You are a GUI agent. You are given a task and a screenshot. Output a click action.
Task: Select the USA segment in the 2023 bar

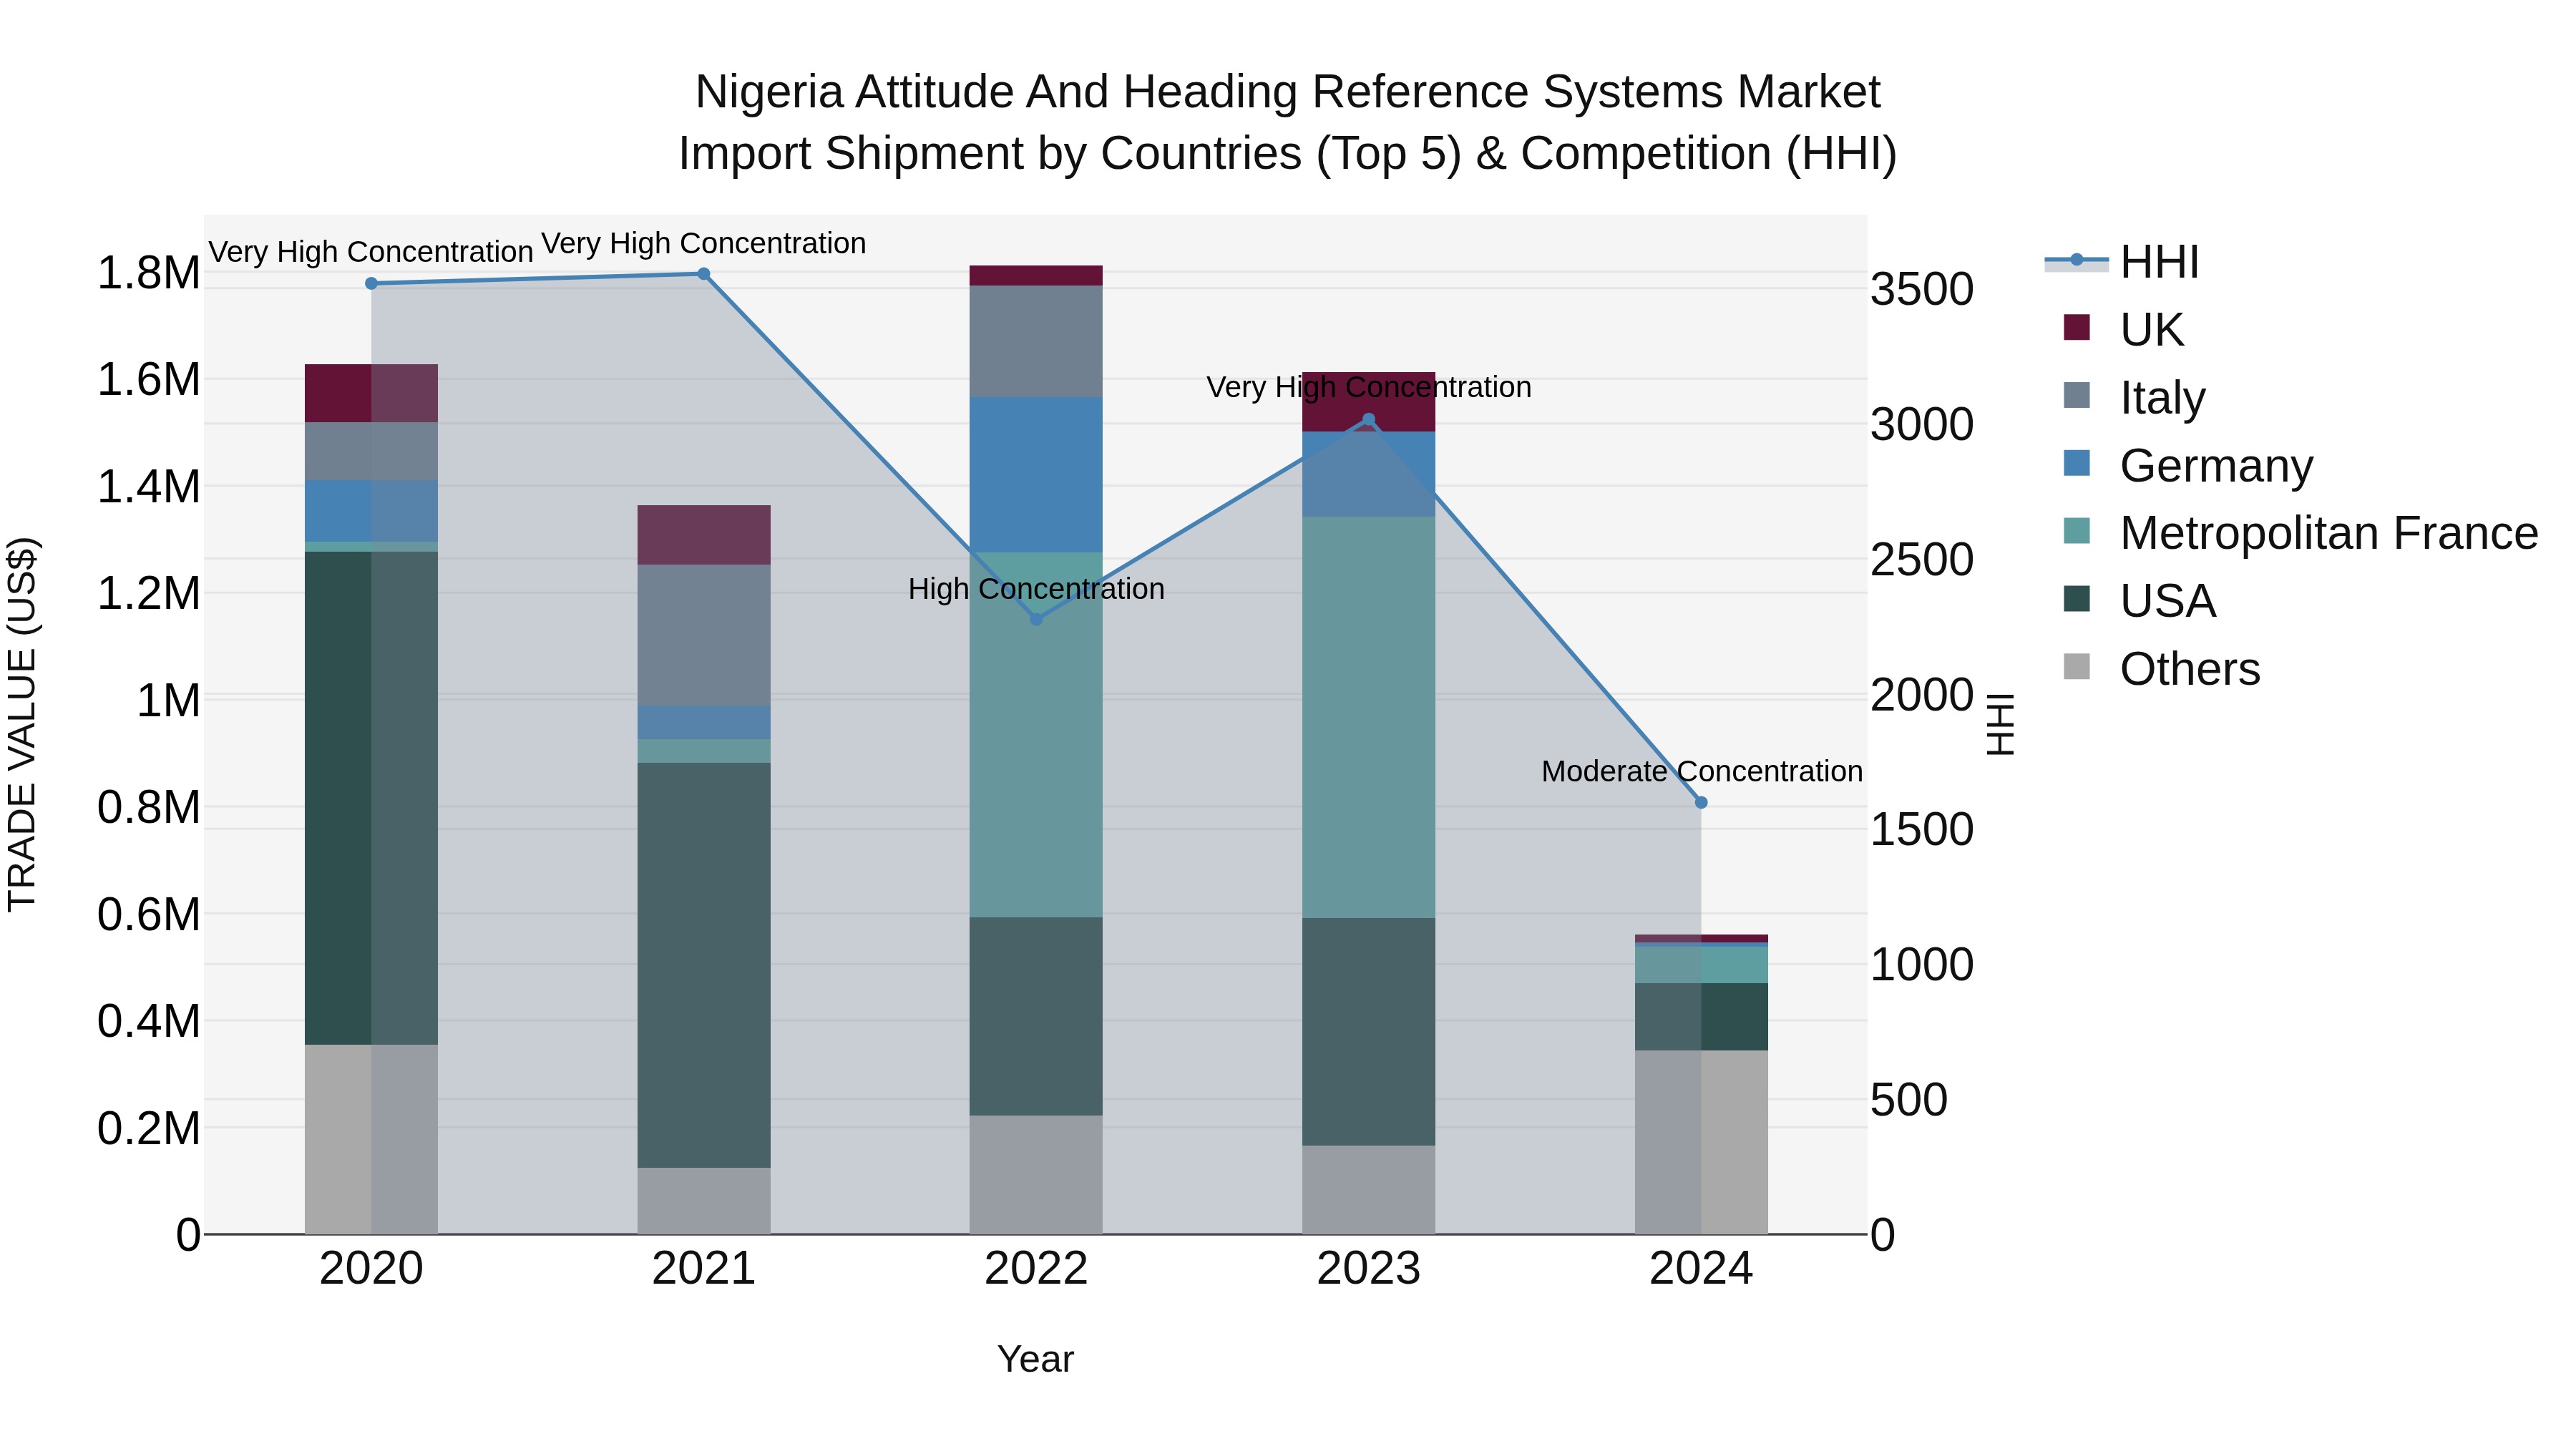tap(1369, 1032)
